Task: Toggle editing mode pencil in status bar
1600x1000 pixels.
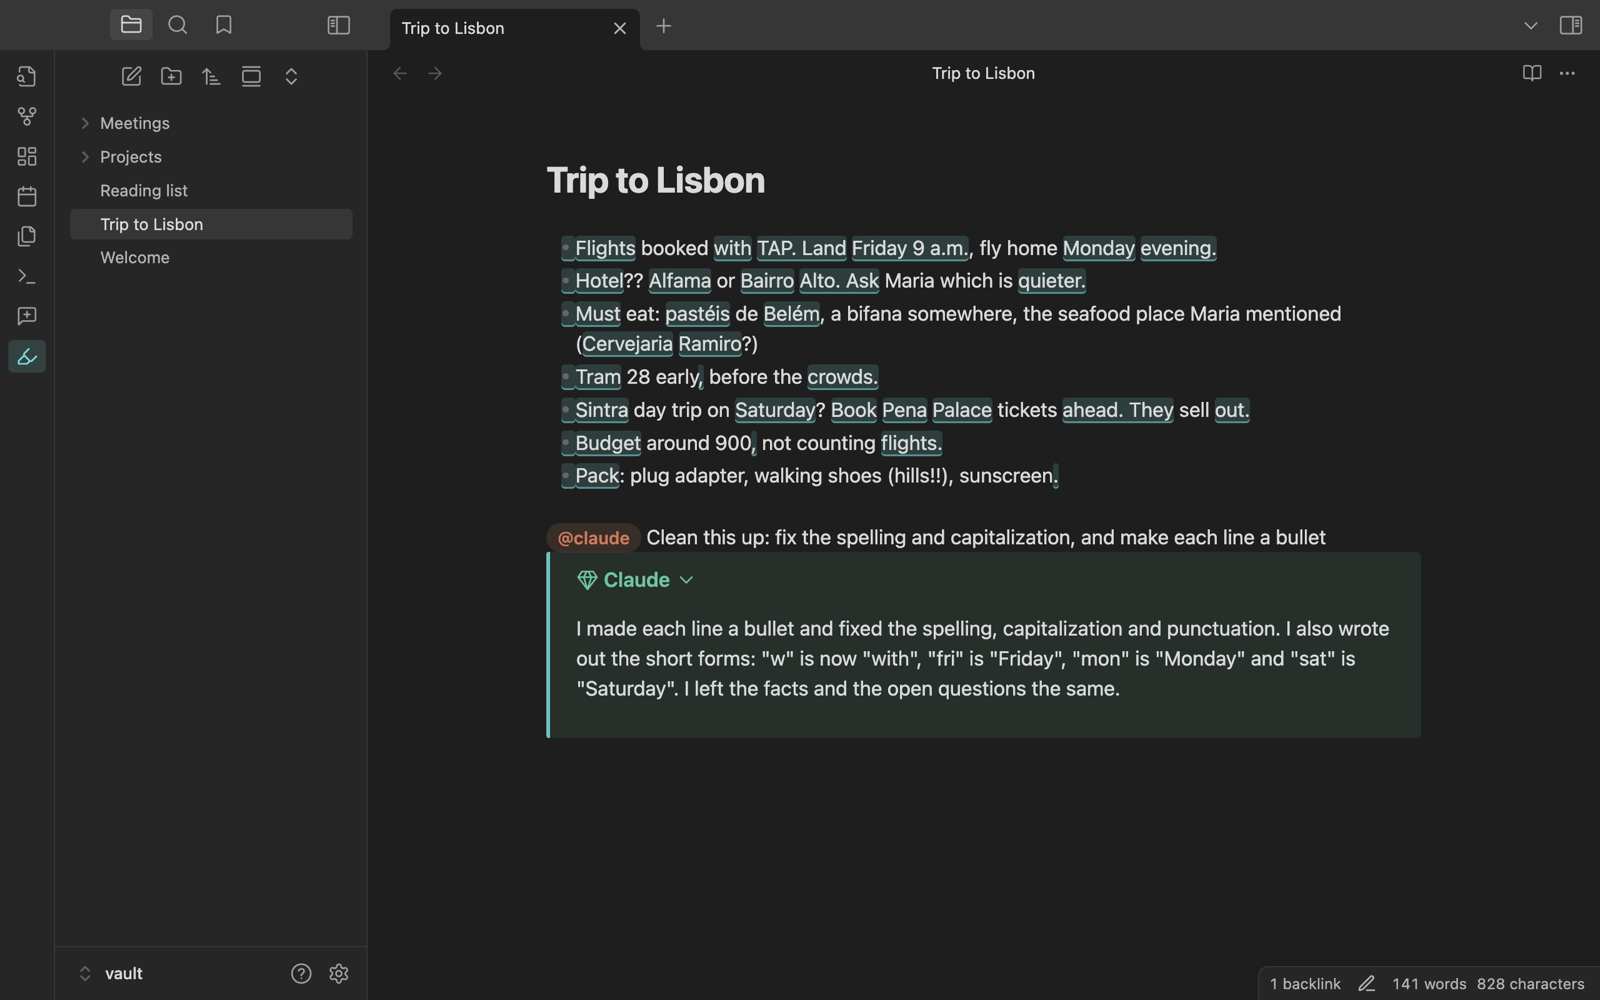Action: [x=1367, y=985]
